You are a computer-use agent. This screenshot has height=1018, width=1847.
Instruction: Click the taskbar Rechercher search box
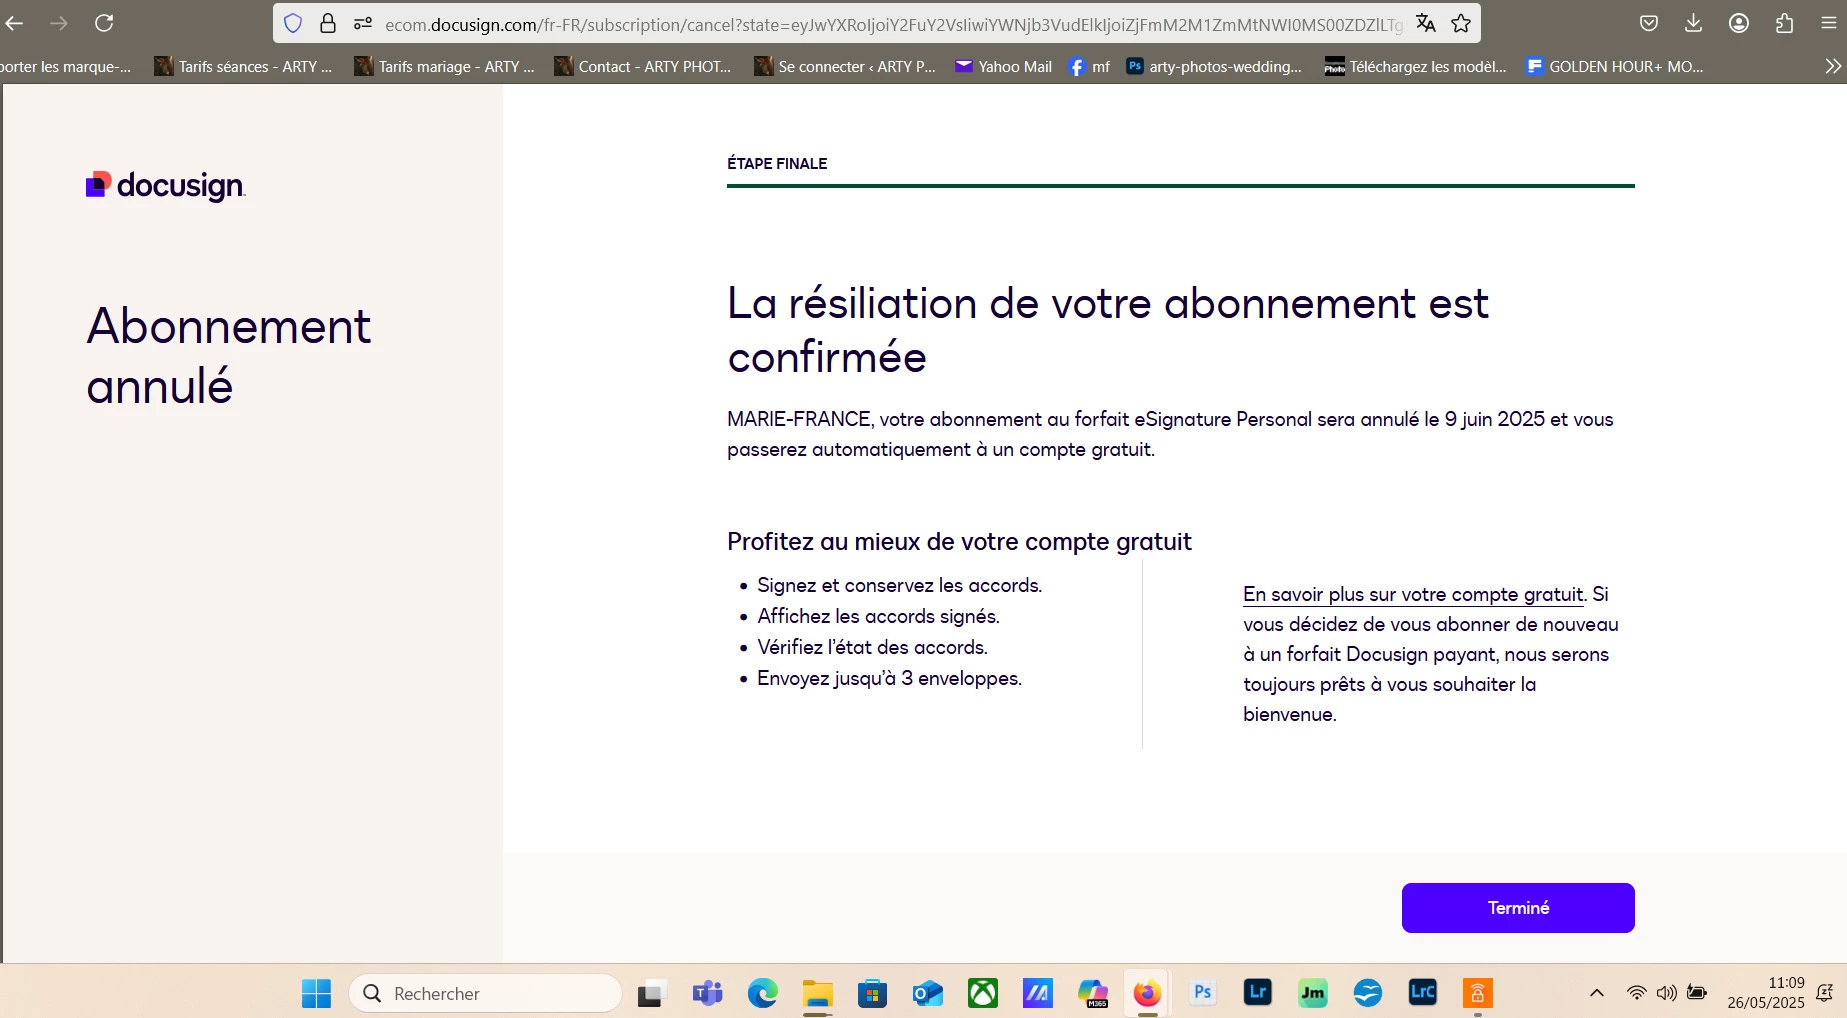[486, 993]
